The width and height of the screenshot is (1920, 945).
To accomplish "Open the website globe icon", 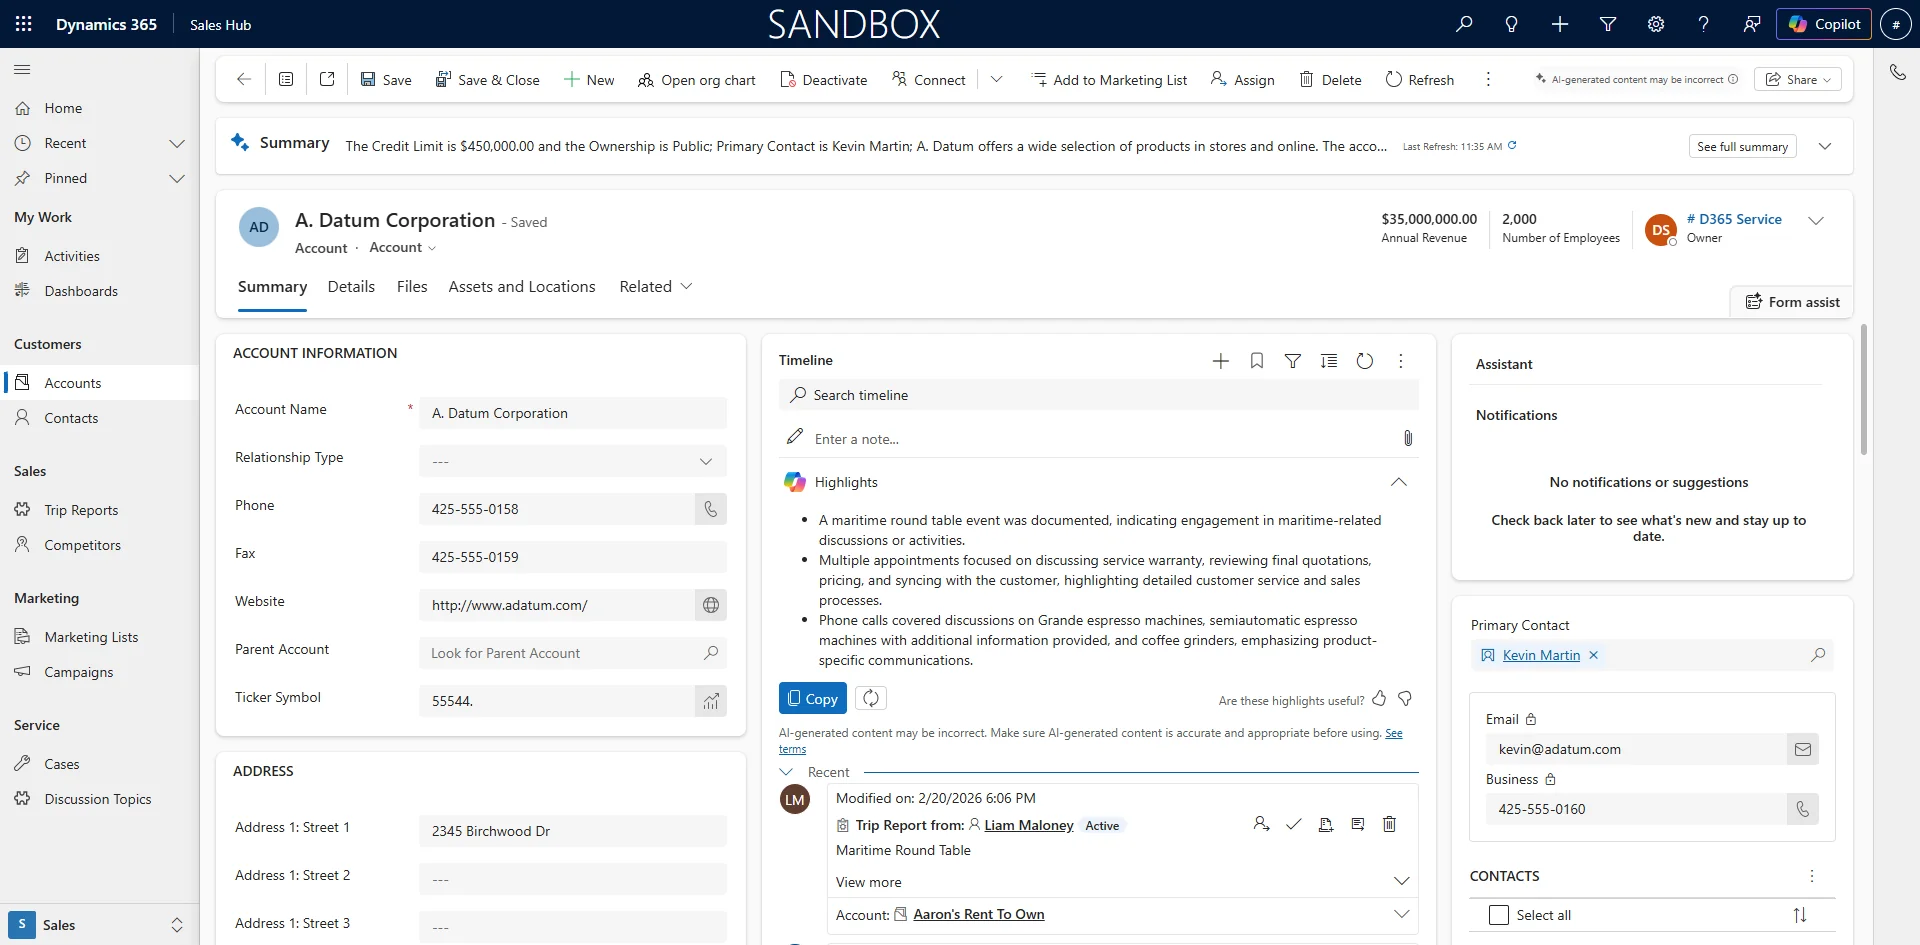I will [x=710, y=605].
